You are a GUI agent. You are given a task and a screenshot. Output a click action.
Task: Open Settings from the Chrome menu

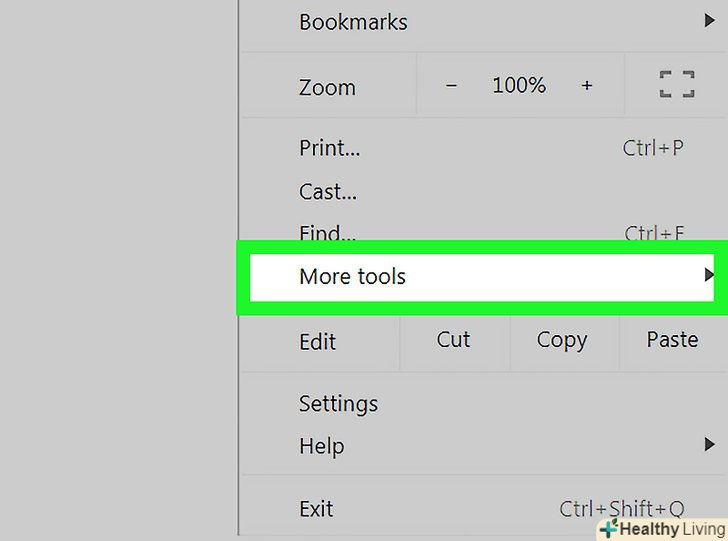click(x=338, y=404)
